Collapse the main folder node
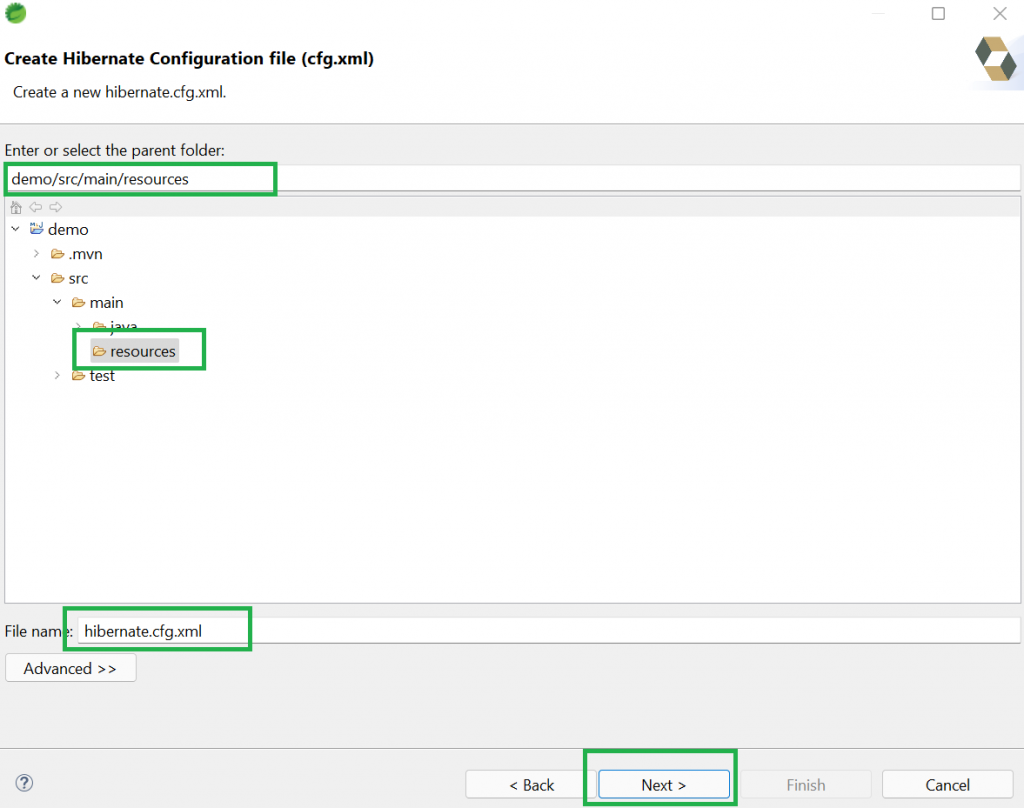 (57, 302)
